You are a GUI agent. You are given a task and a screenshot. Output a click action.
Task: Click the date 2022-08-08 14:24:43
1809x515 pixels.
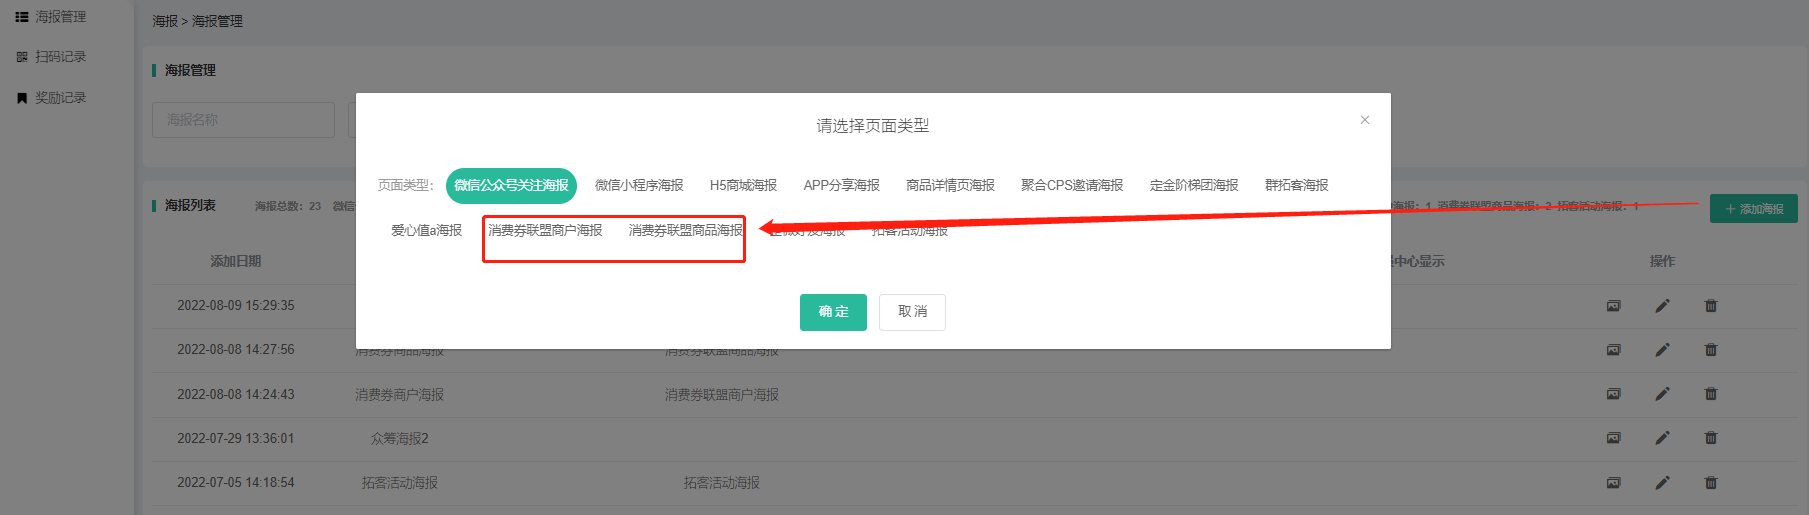[236, 395]
